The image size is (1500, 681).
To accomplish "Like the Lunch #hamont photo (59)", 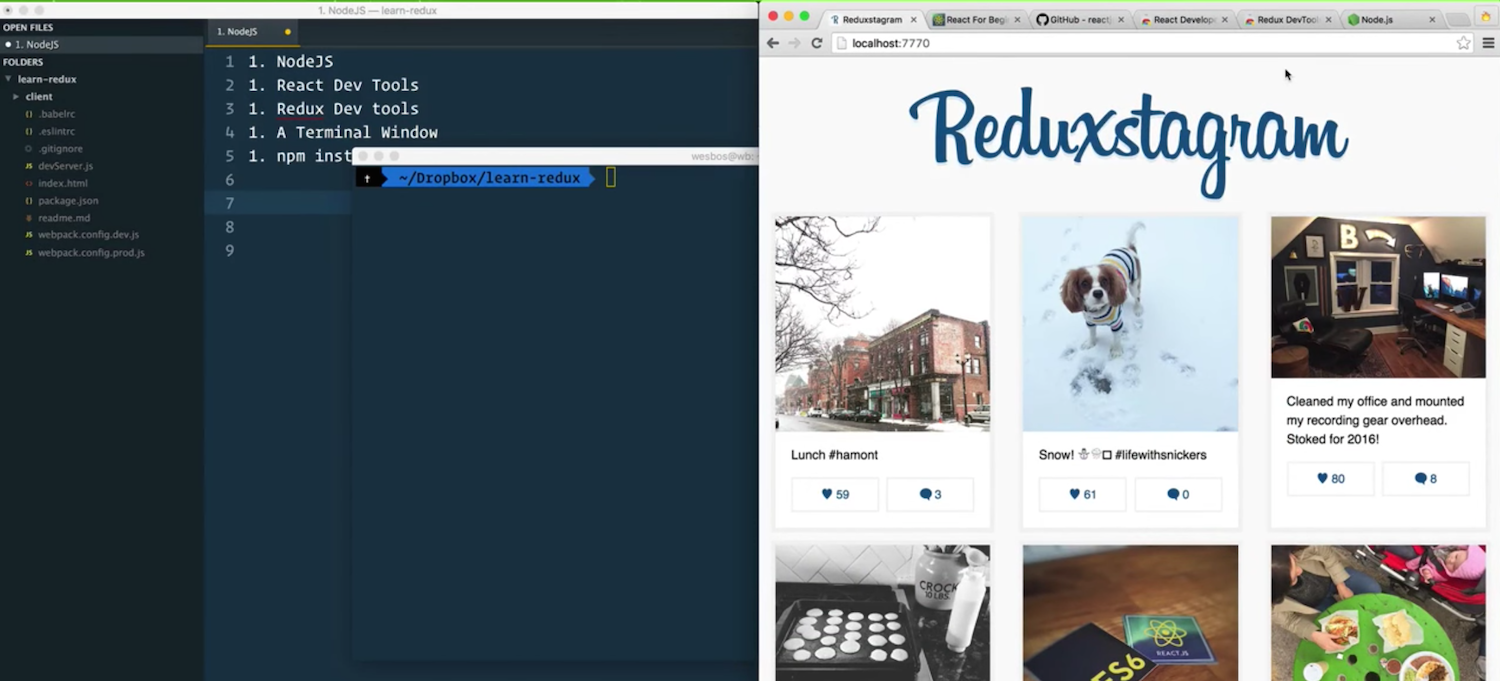I will click(835, 494).
